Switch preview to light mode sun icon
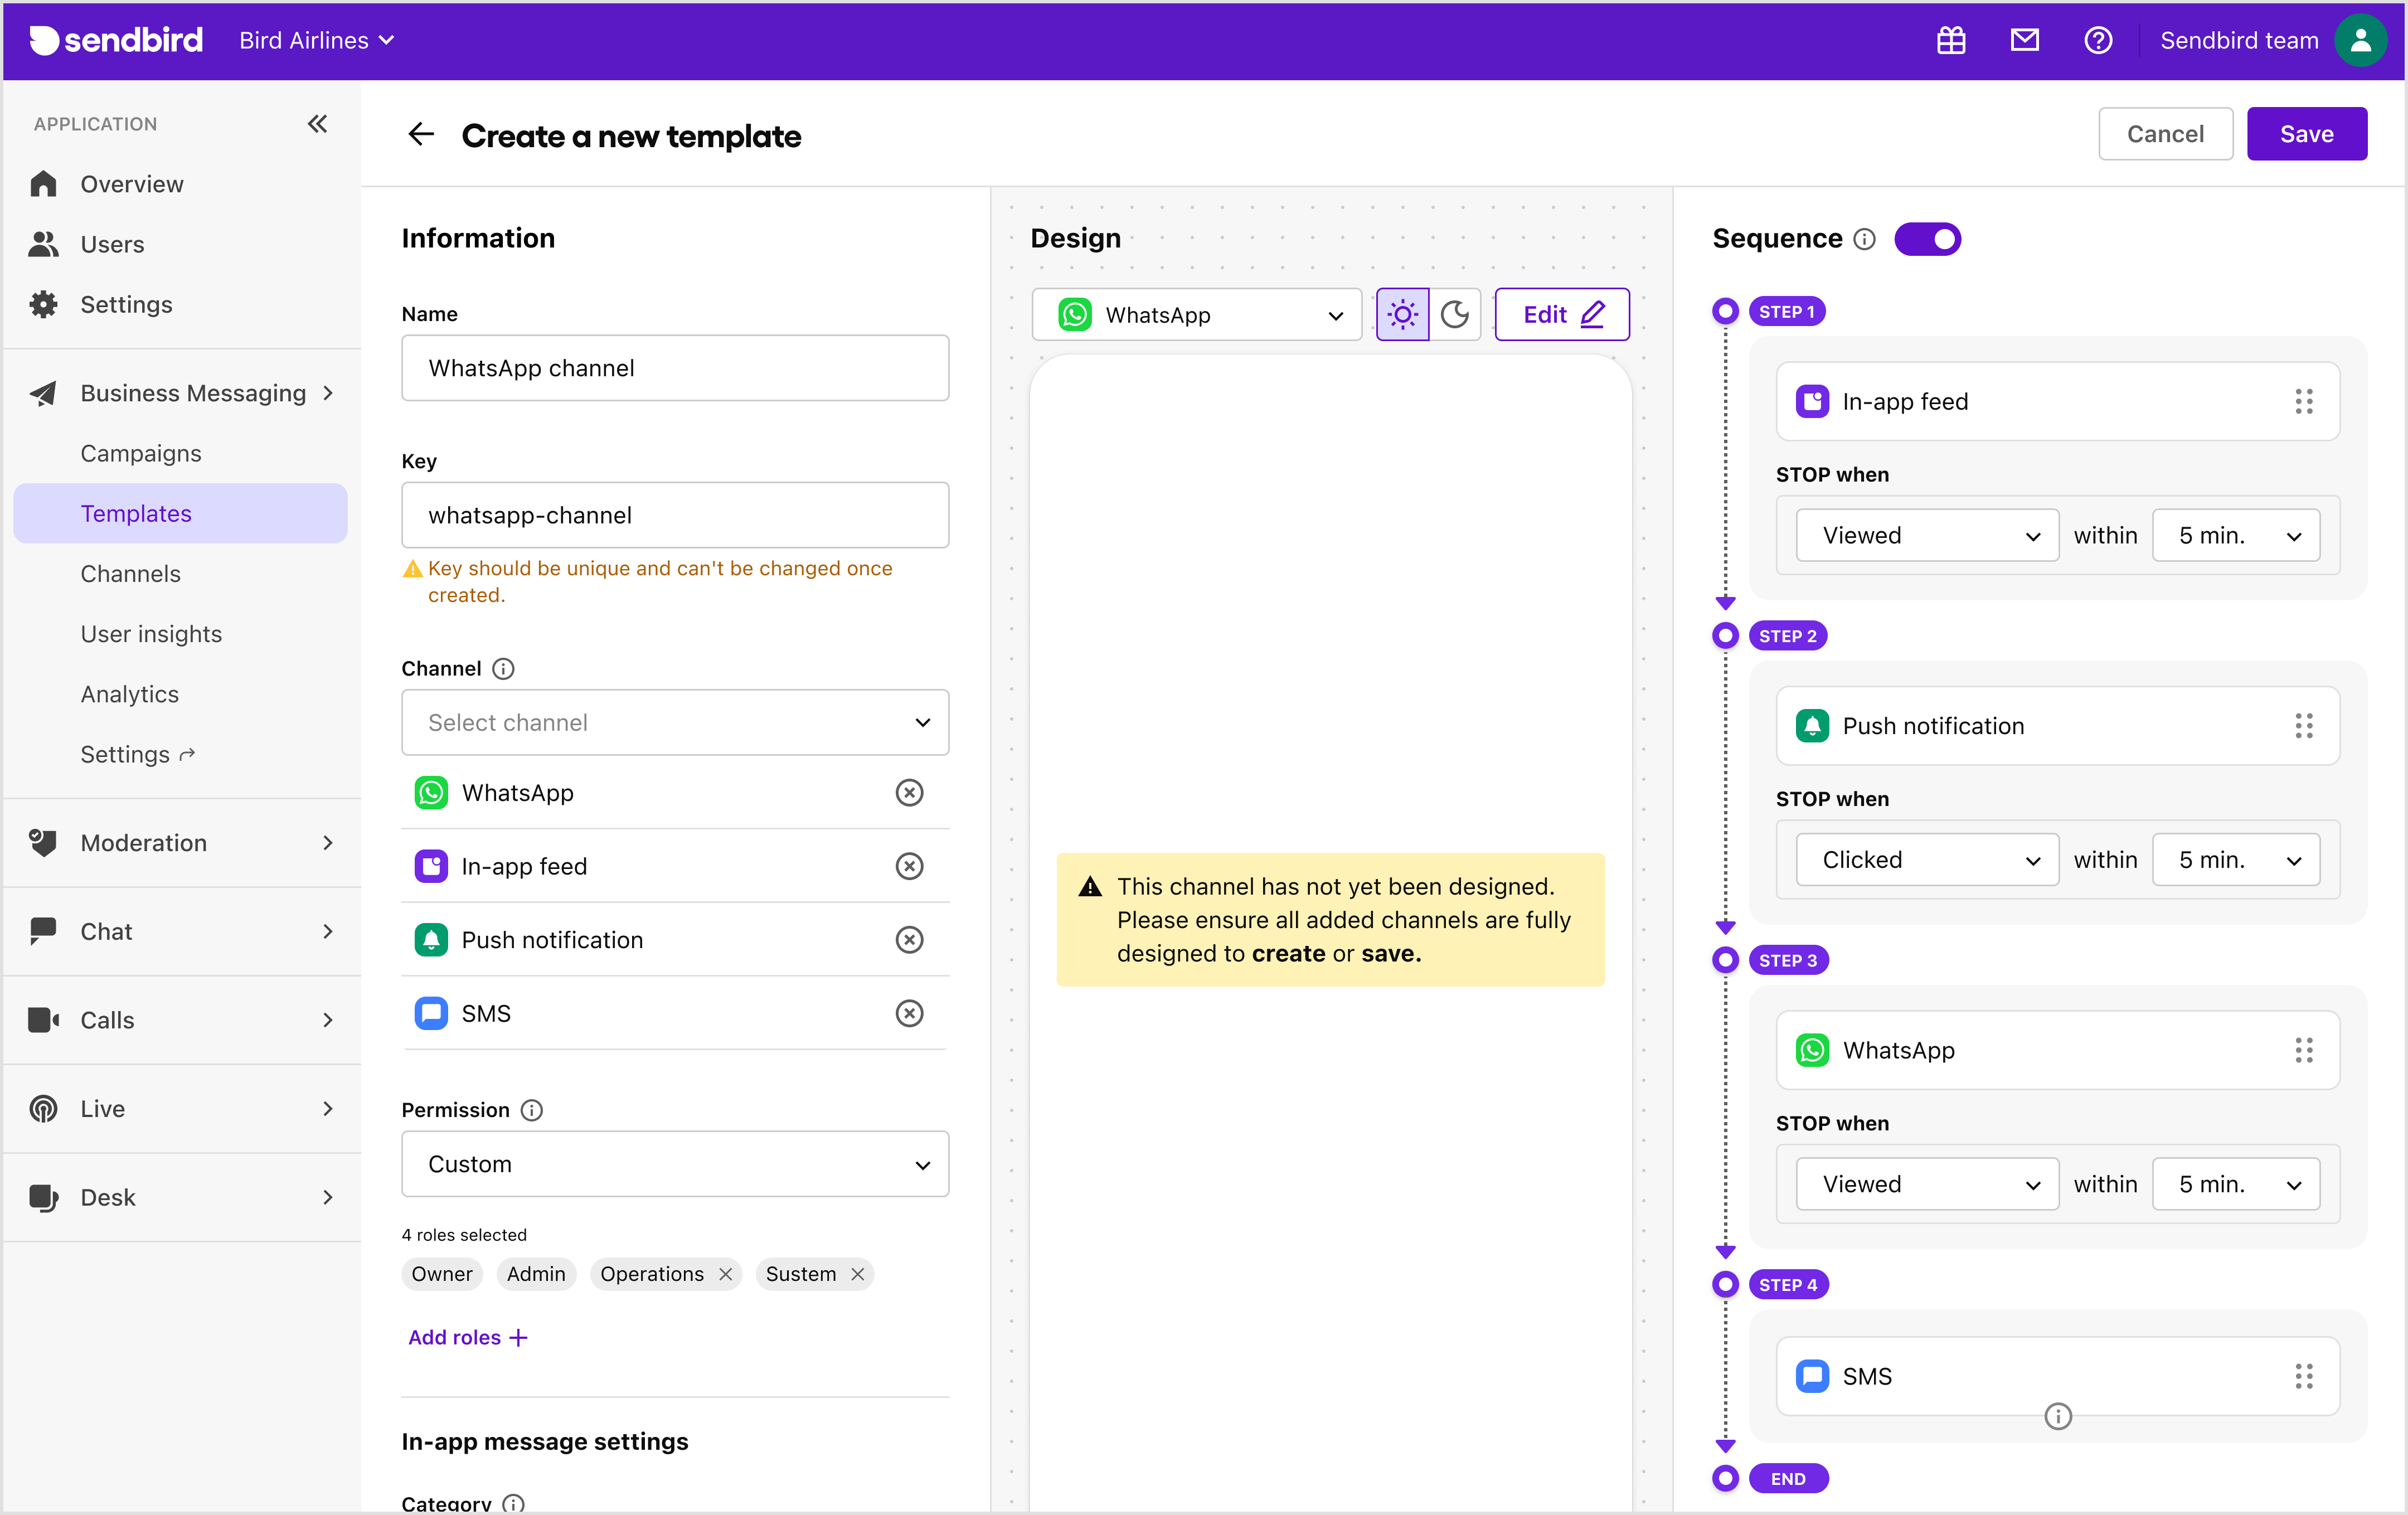 [1403, 315]
